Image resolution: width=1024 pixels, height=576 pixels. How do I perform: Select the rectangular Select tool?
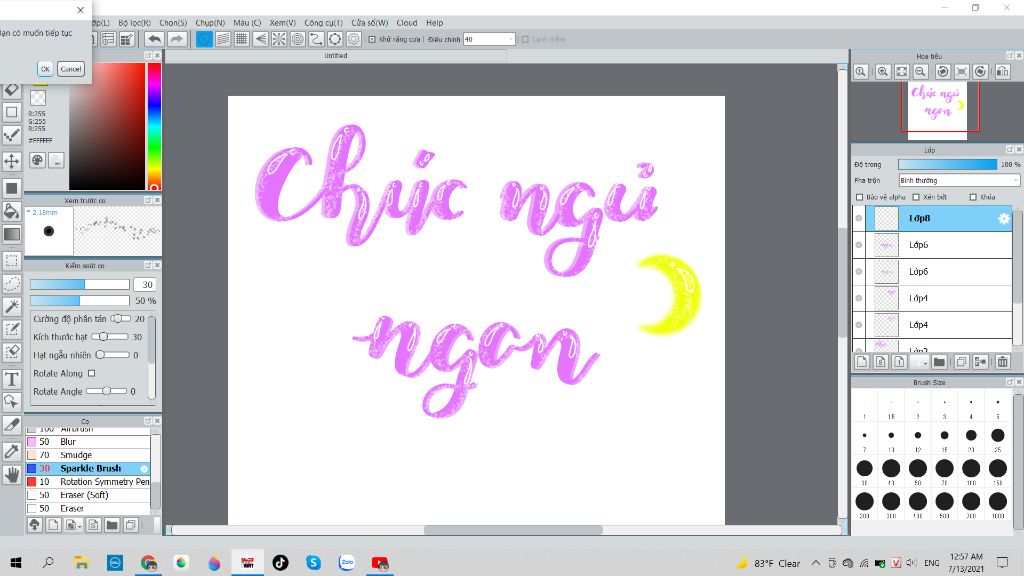click(12, 261)
